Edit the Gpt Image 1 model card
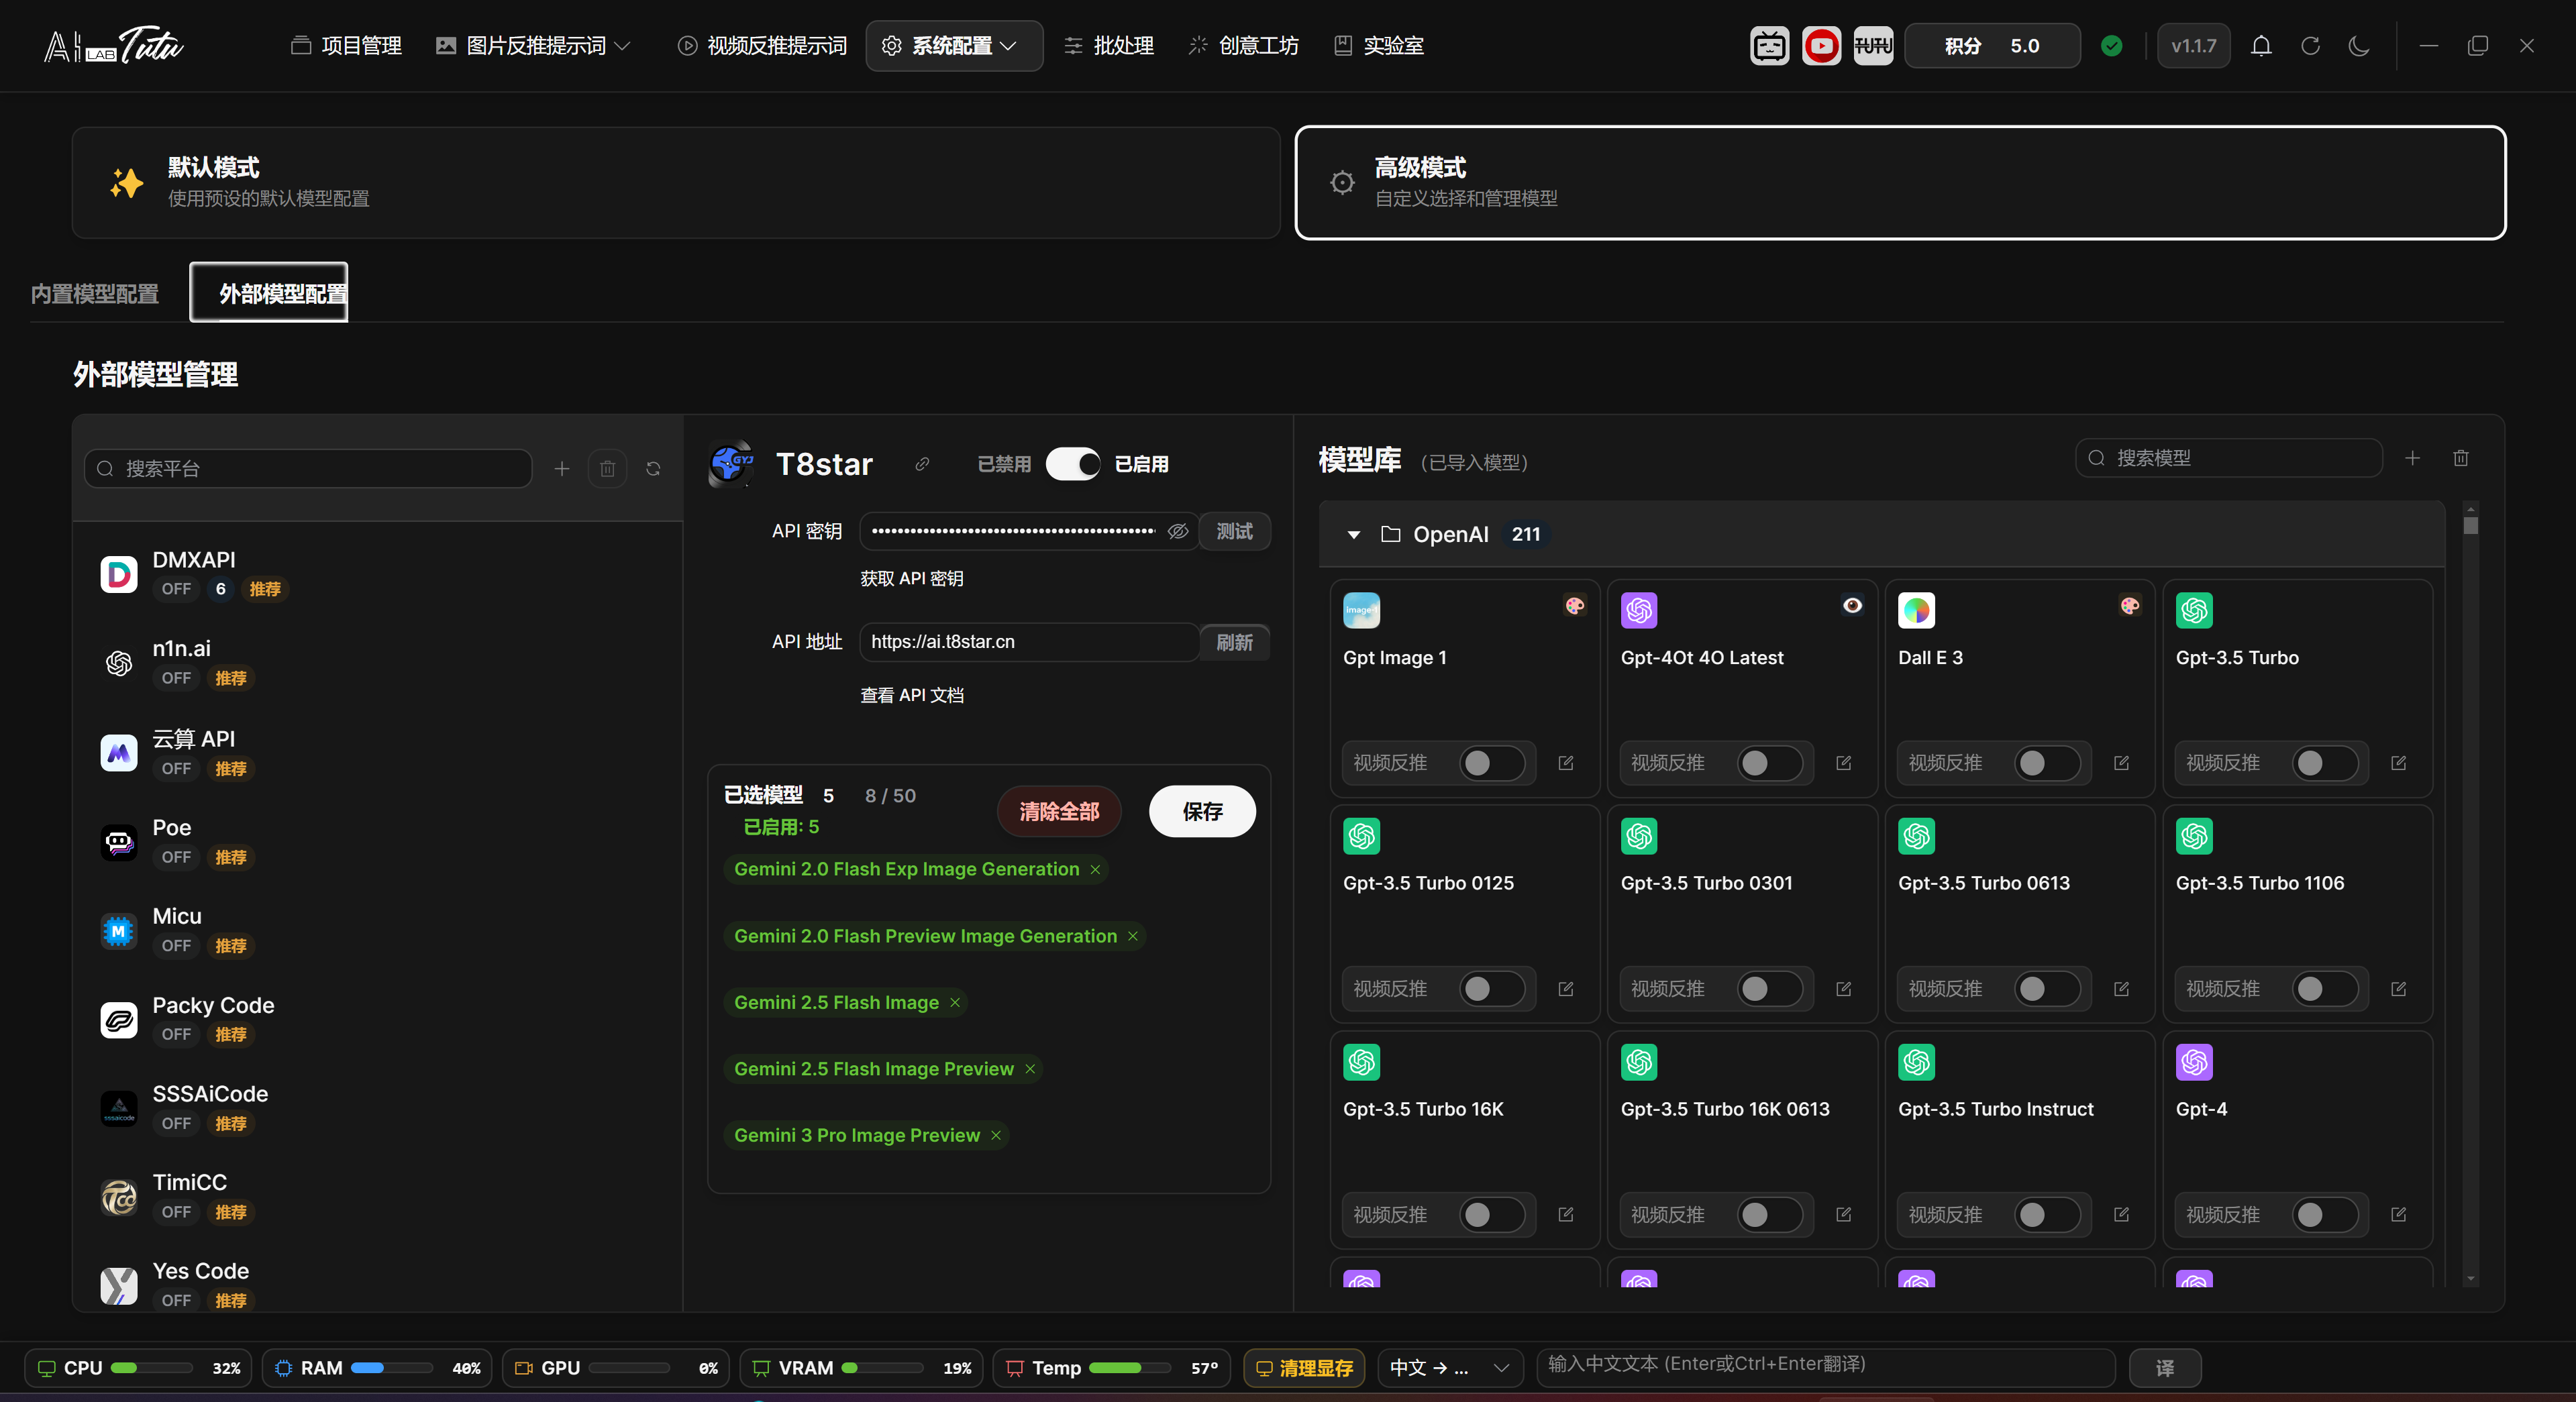2576x1402 pixels. click(1566, 763)
